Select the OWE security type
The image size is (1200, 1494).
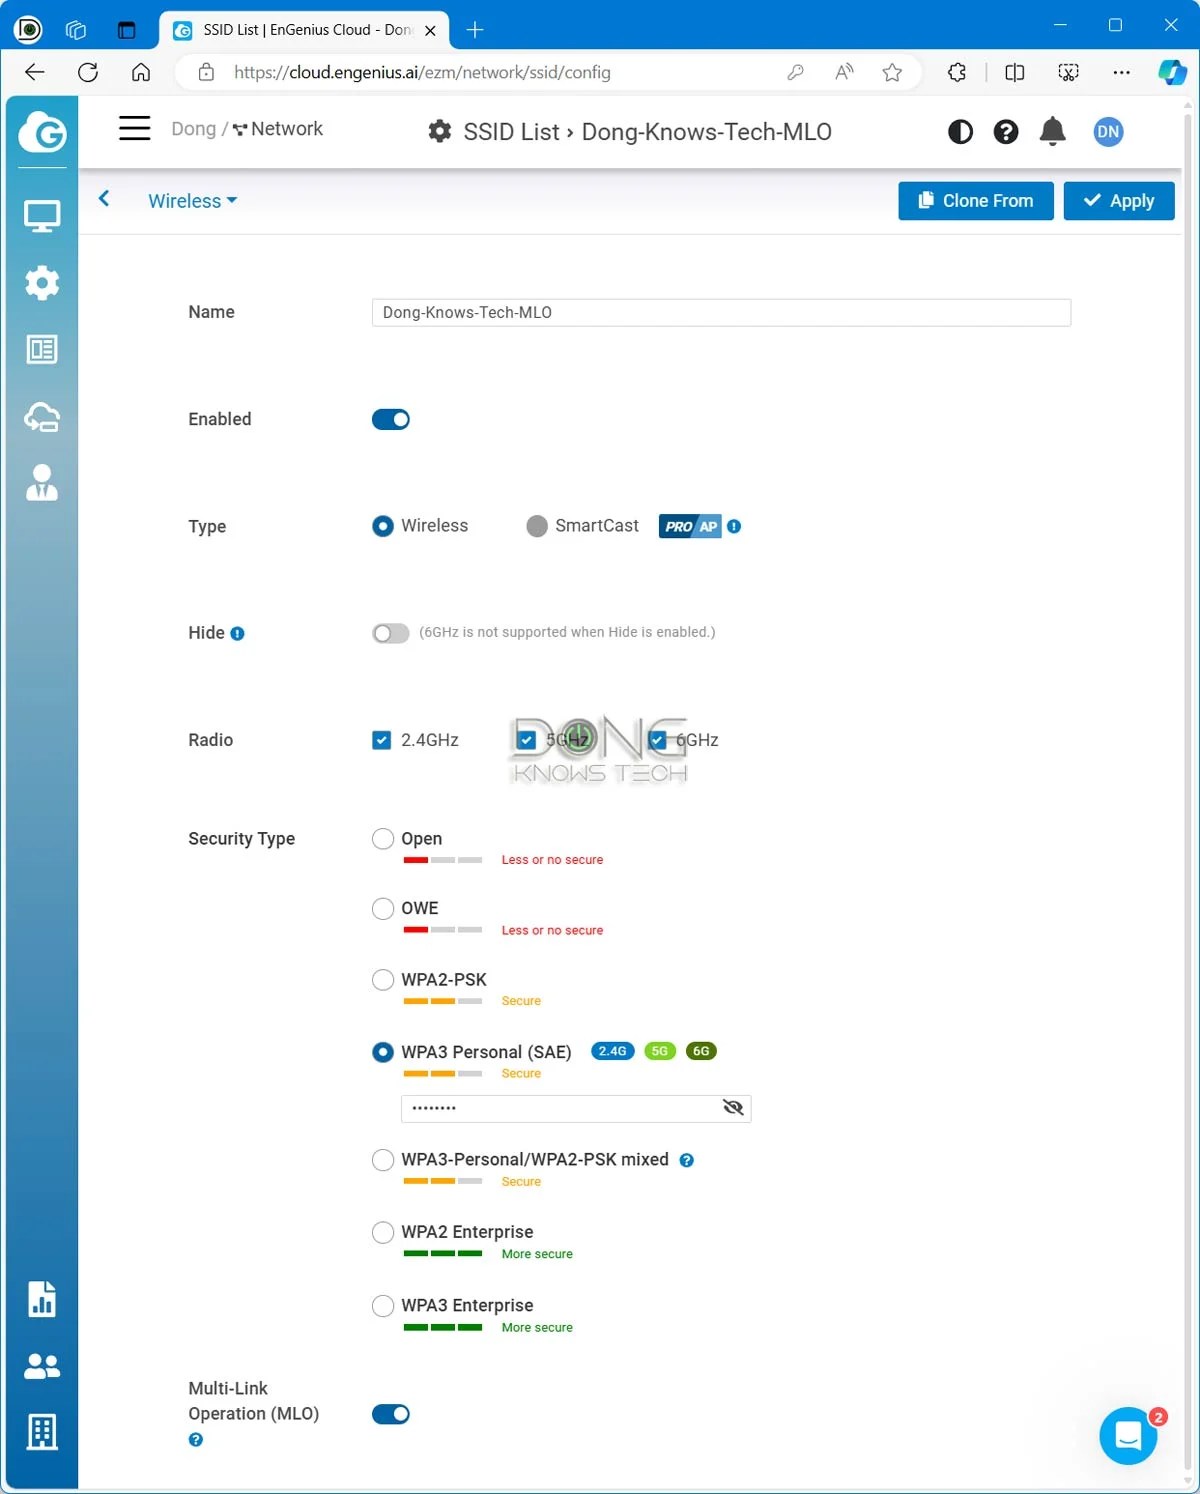coord(383,909)
